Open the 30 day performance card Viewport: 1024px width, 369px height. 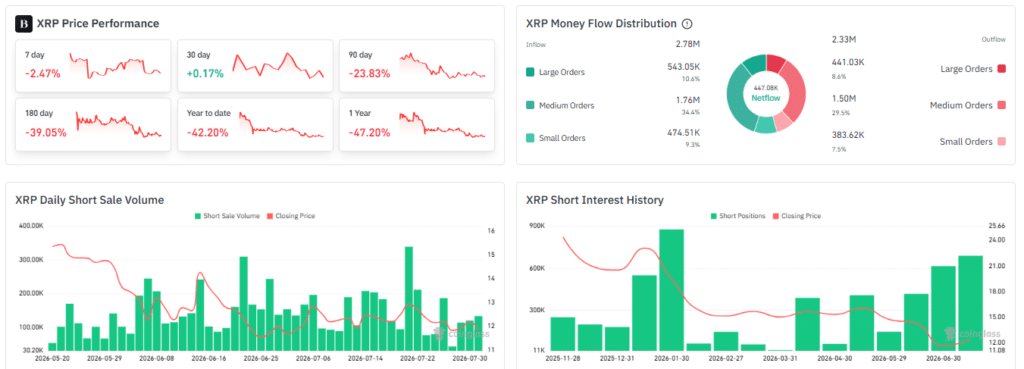[255, 65]
